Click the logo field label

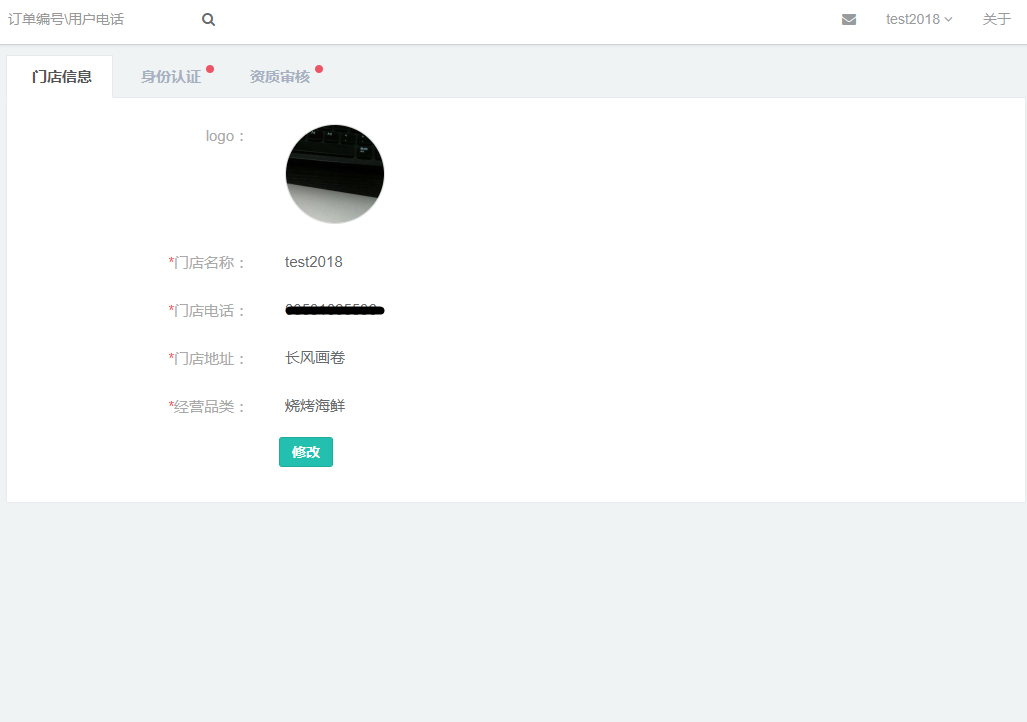tap(225, 136)
